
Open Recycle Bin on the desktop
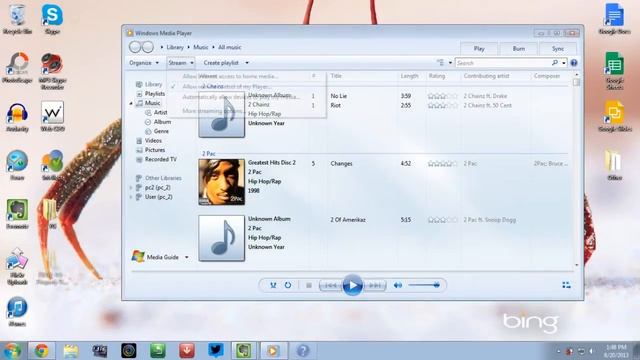(x=17, y=19)
